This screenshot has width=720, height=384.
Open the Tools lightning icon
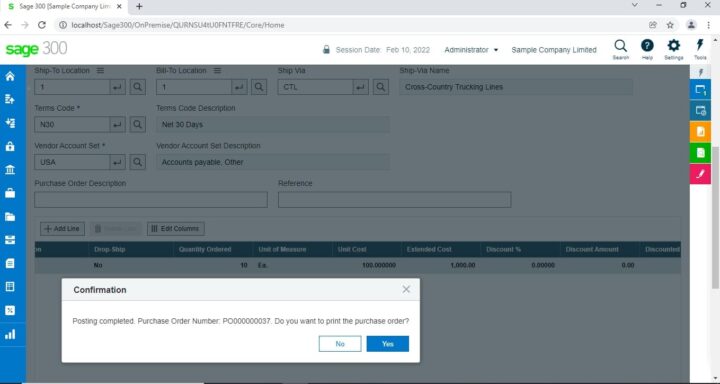(x=700, y=50)
